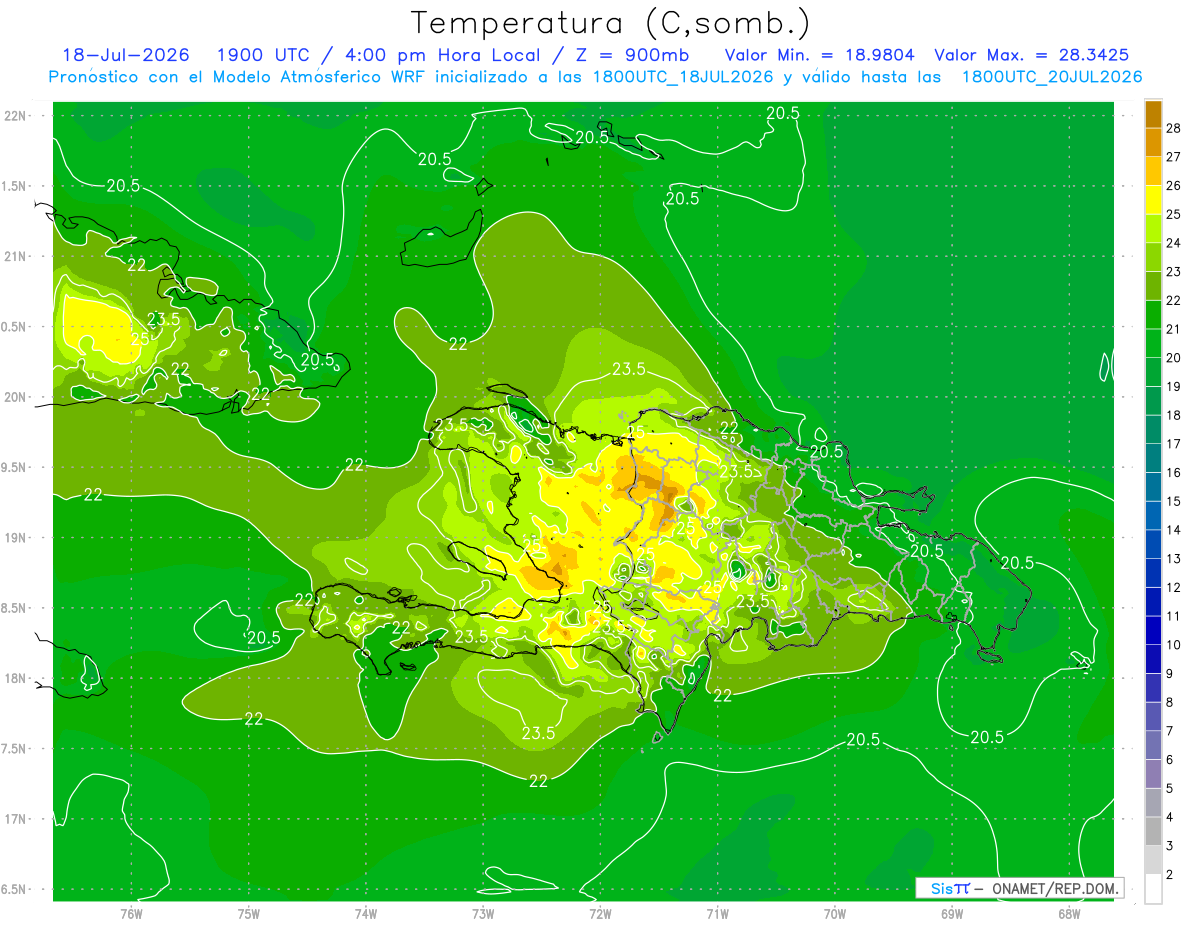The image size is (1200, 927).
Task: Click legend value 25
Action: (1174, 214)
